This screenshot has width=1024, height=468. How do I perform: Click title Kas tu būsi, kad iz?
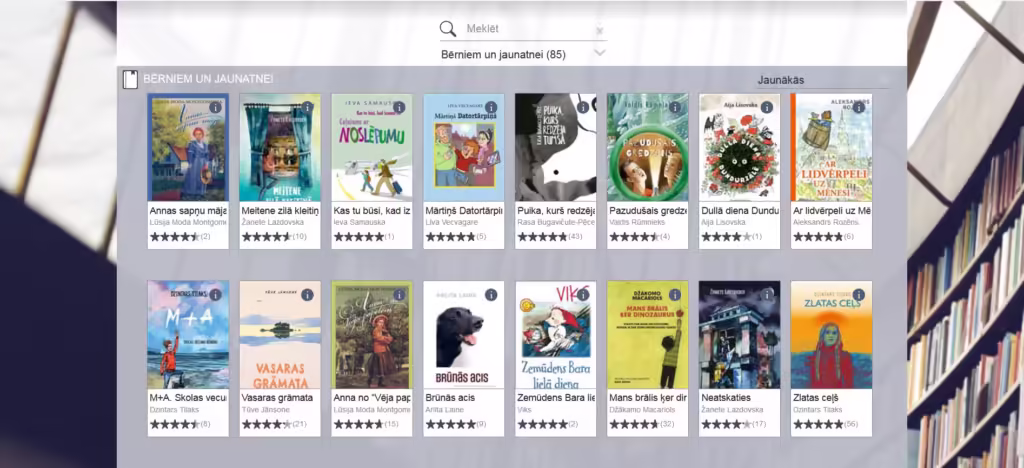(372, 210)
